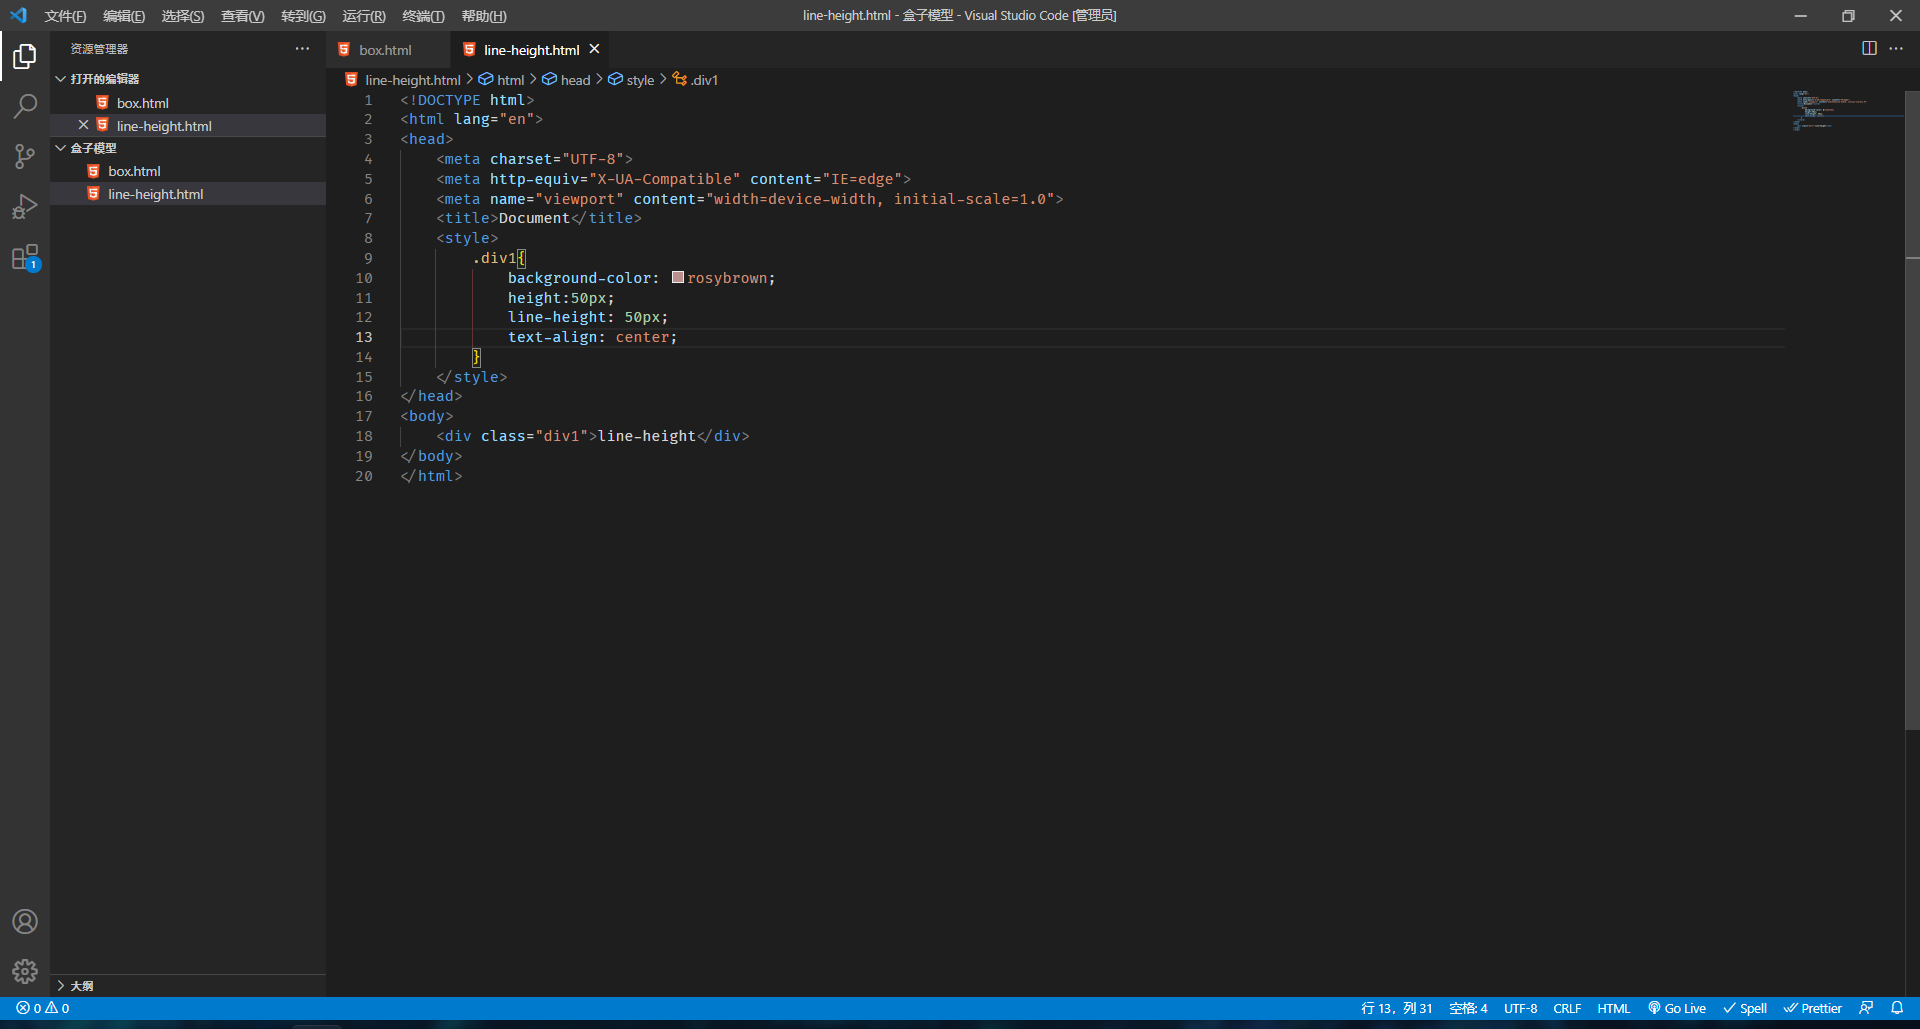Open the Accounts menu icon
The image size is (1920, 1029).
tap(25, 921)
